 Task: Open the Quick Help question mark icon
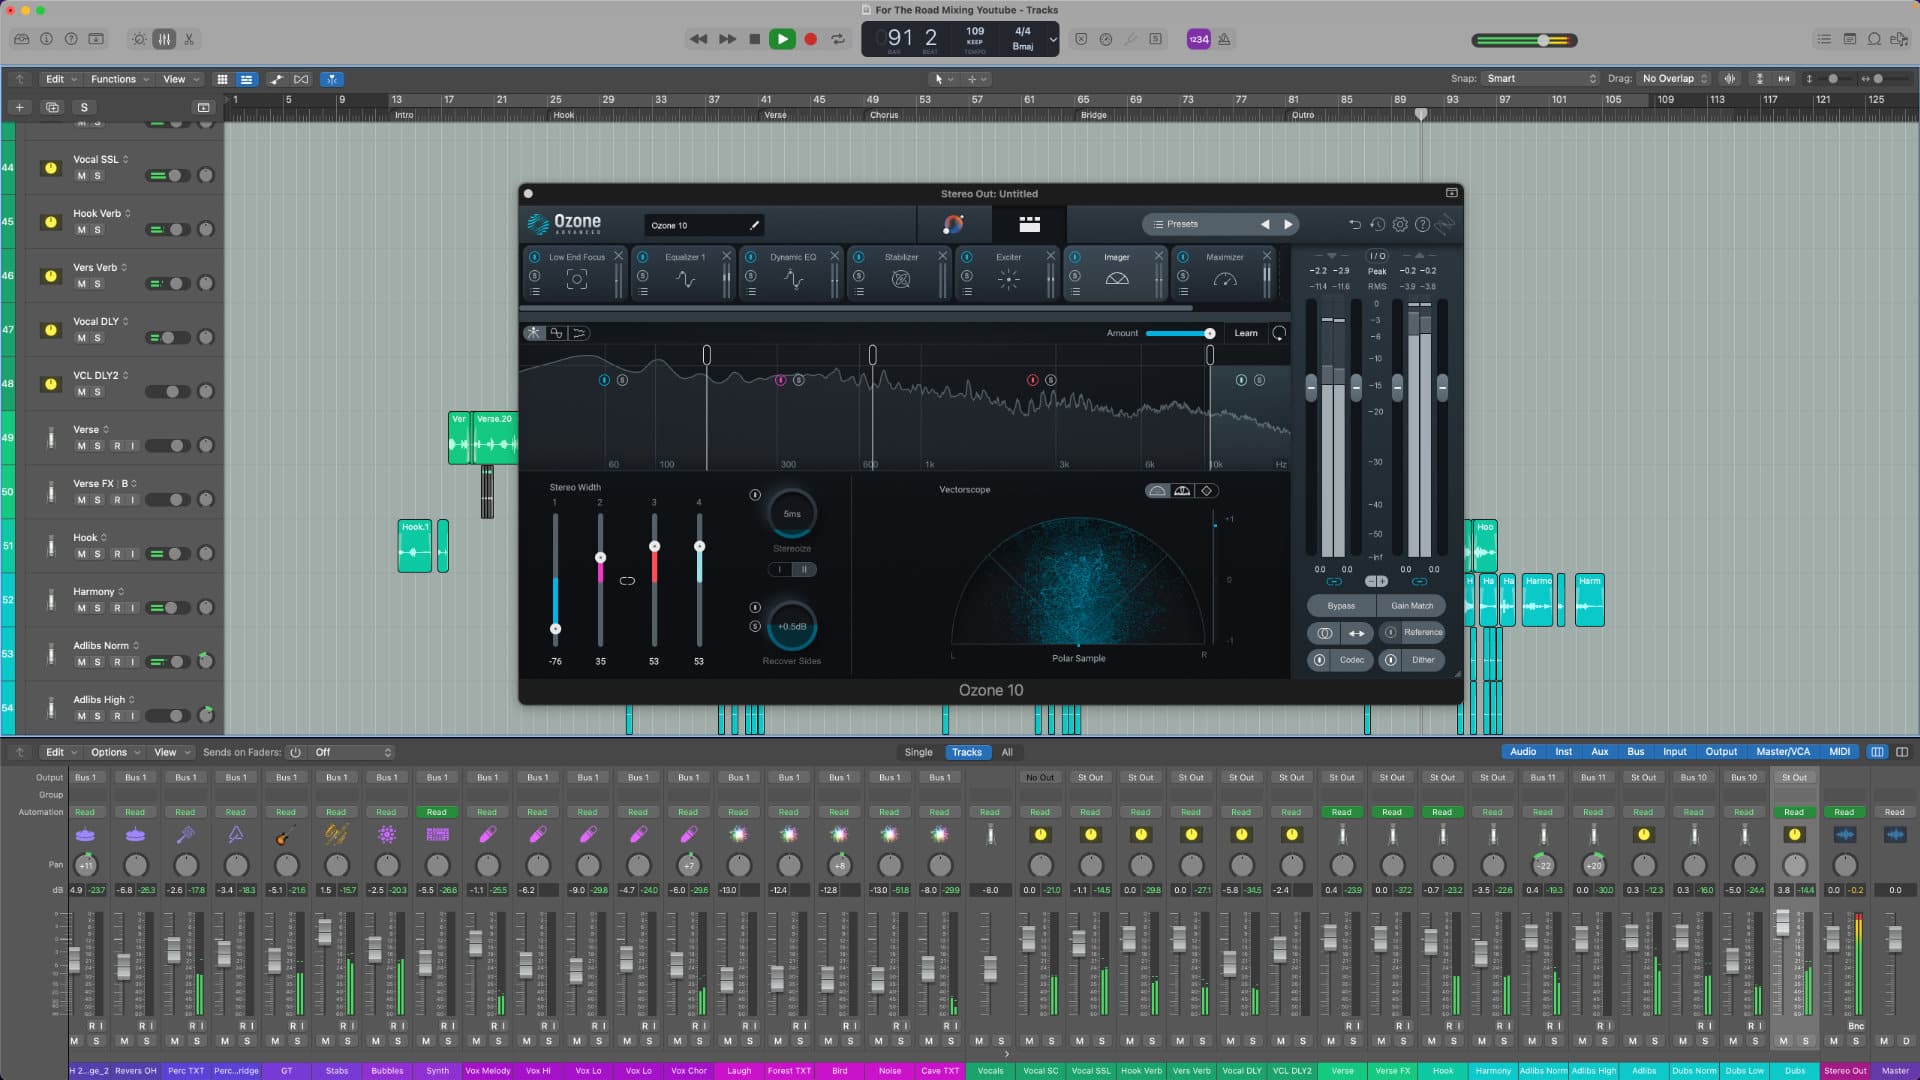point(71,39)
